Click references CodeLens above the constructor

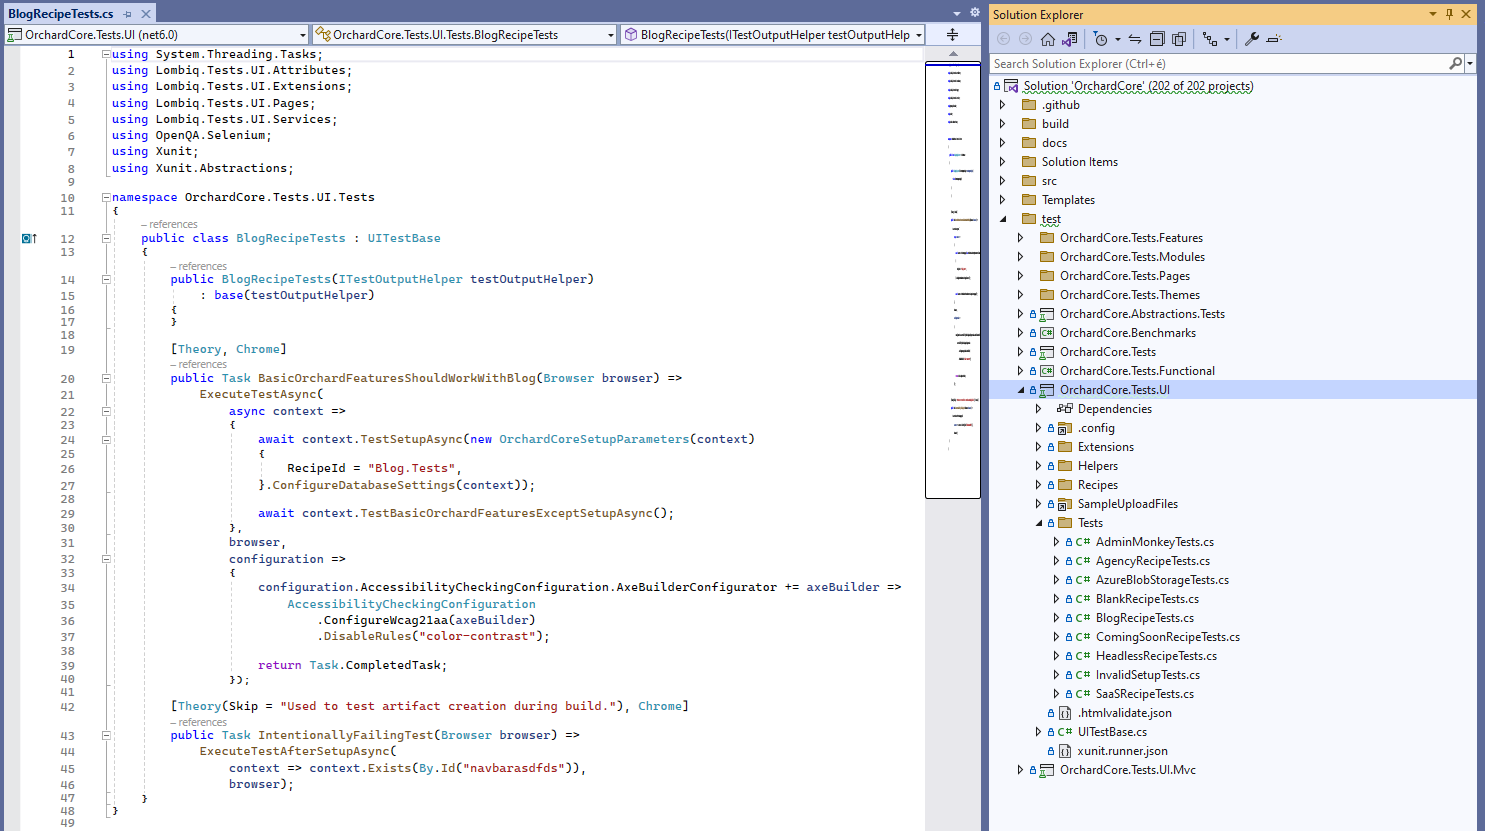tap(199, 266)
